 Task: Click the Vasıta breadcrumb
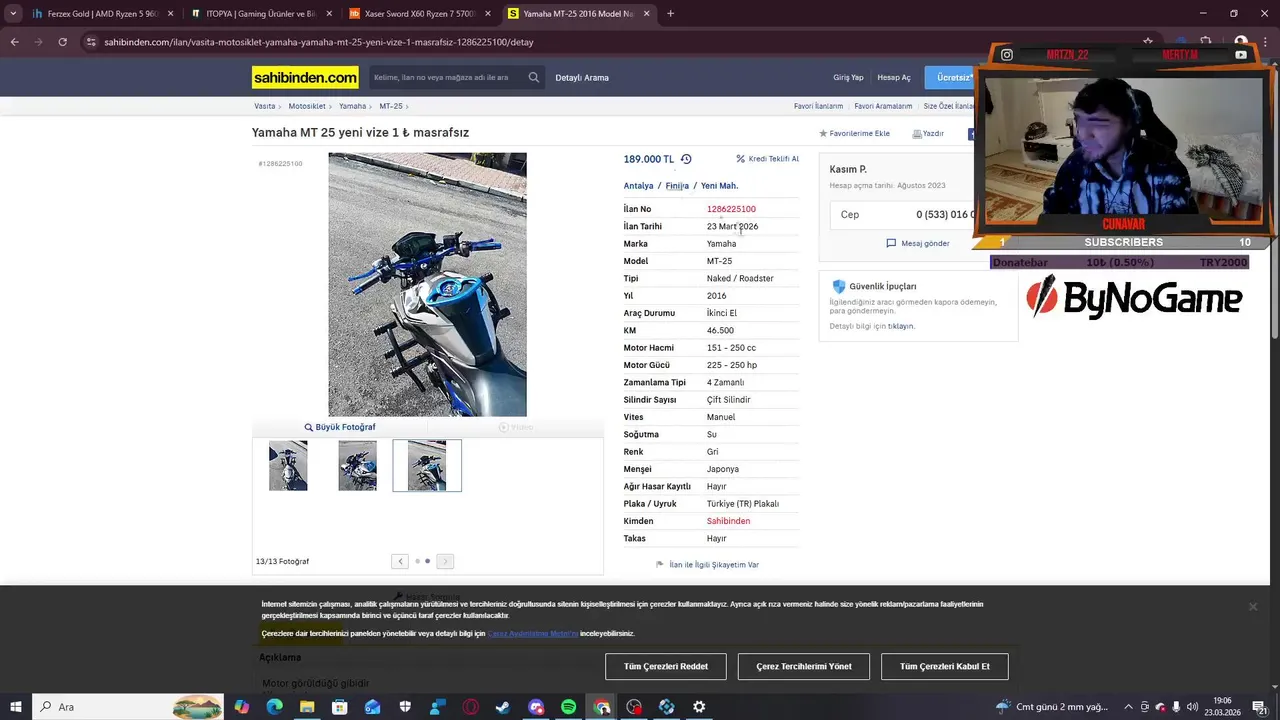264,106
